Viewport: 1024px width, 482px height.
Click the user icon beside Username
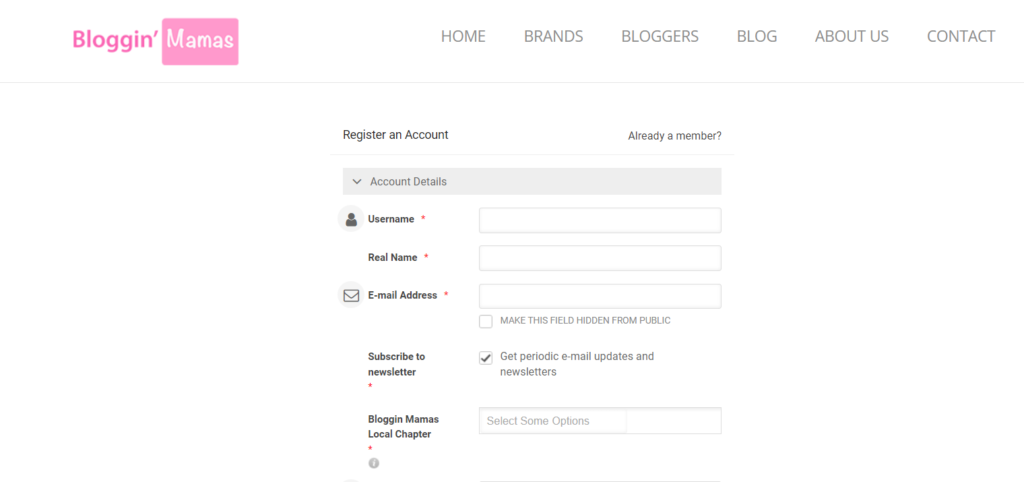pos(351,219)
